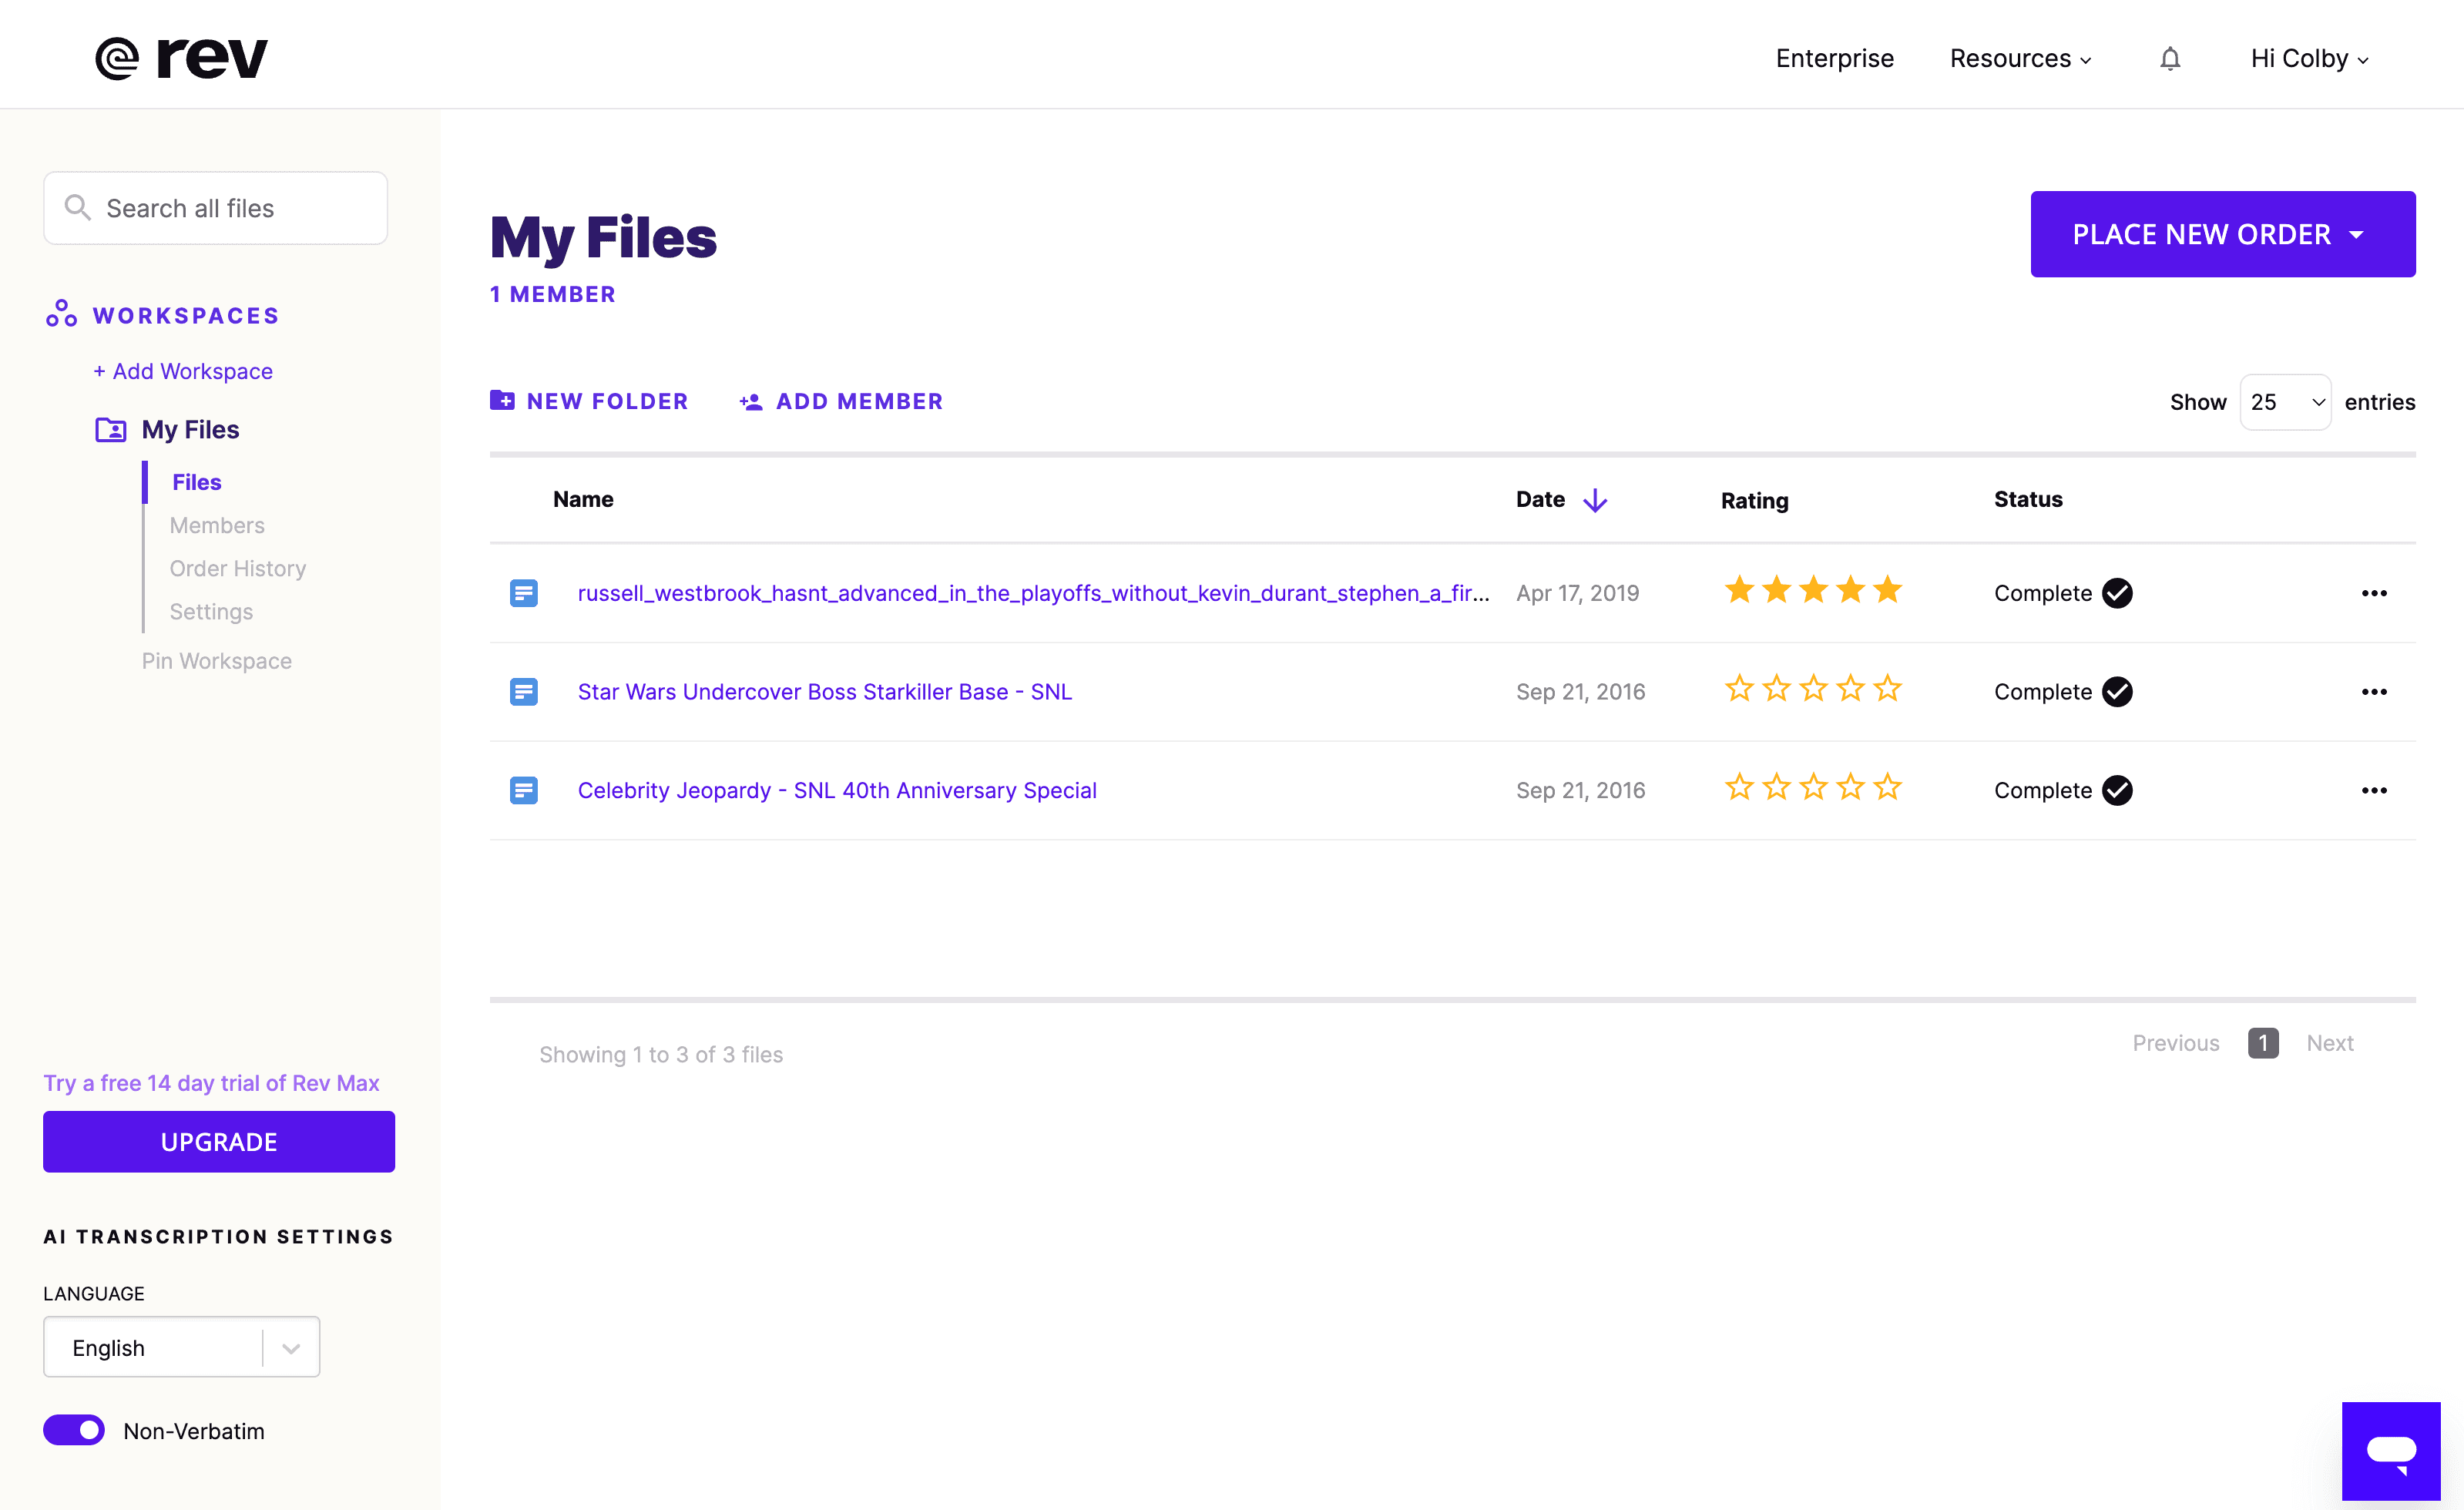
Task: Go to the Previous page
Action: point(2176,1043)
